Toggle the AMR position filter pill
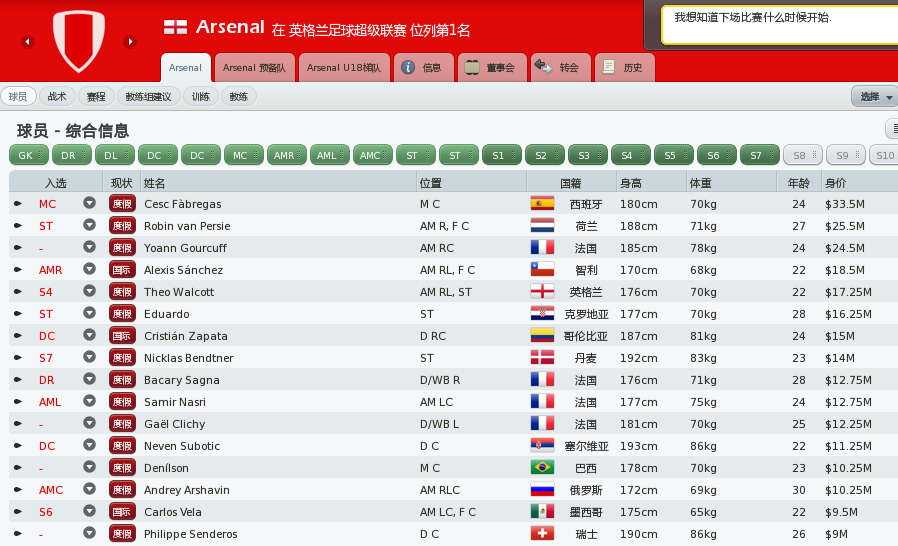Screen dimensions: 898x546 (x=287, y=155)
